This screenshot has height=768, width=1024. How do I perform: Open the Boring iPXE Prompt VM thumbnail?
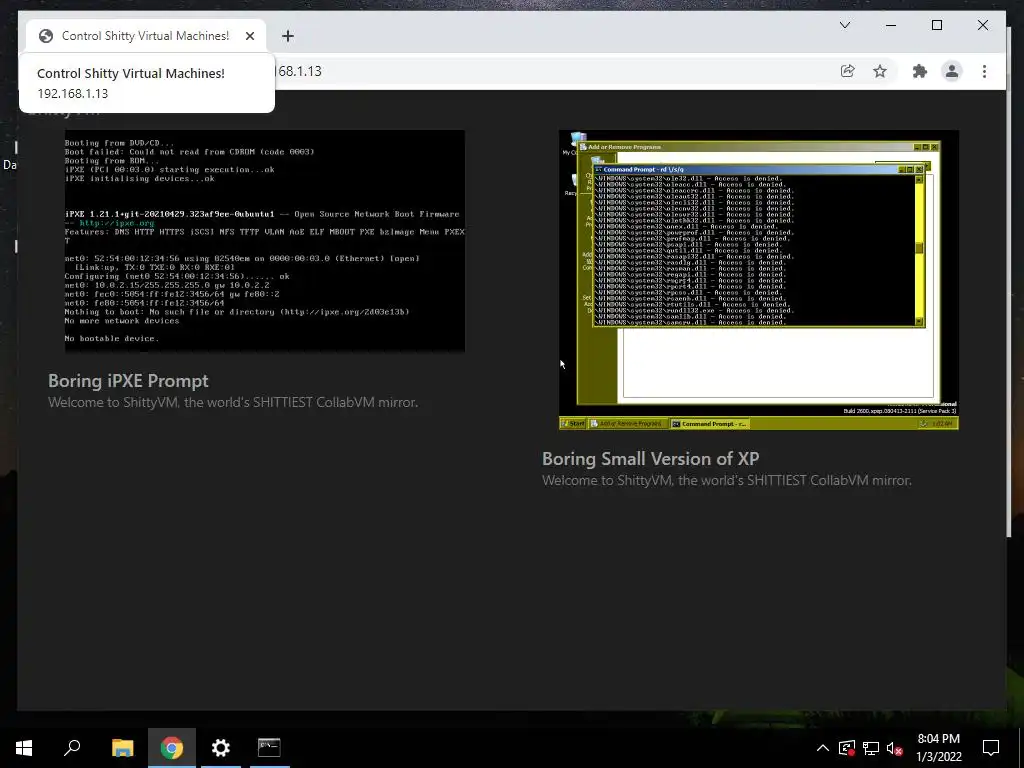pos(264,240)
